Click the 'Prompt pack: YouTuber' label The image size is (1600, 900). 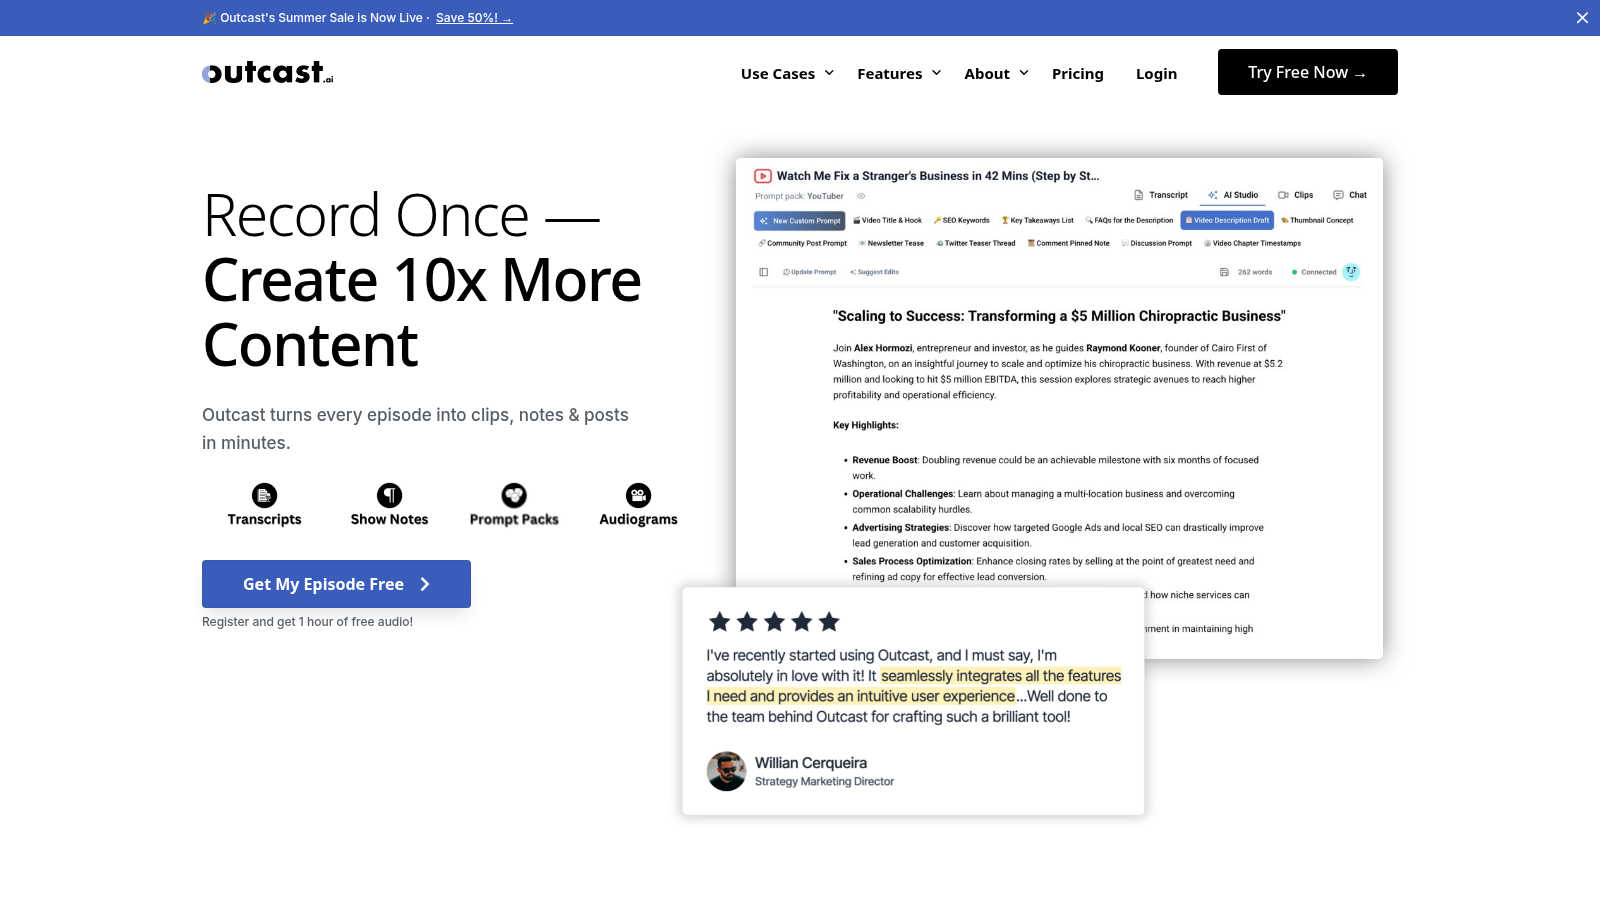tap(799, 196)
